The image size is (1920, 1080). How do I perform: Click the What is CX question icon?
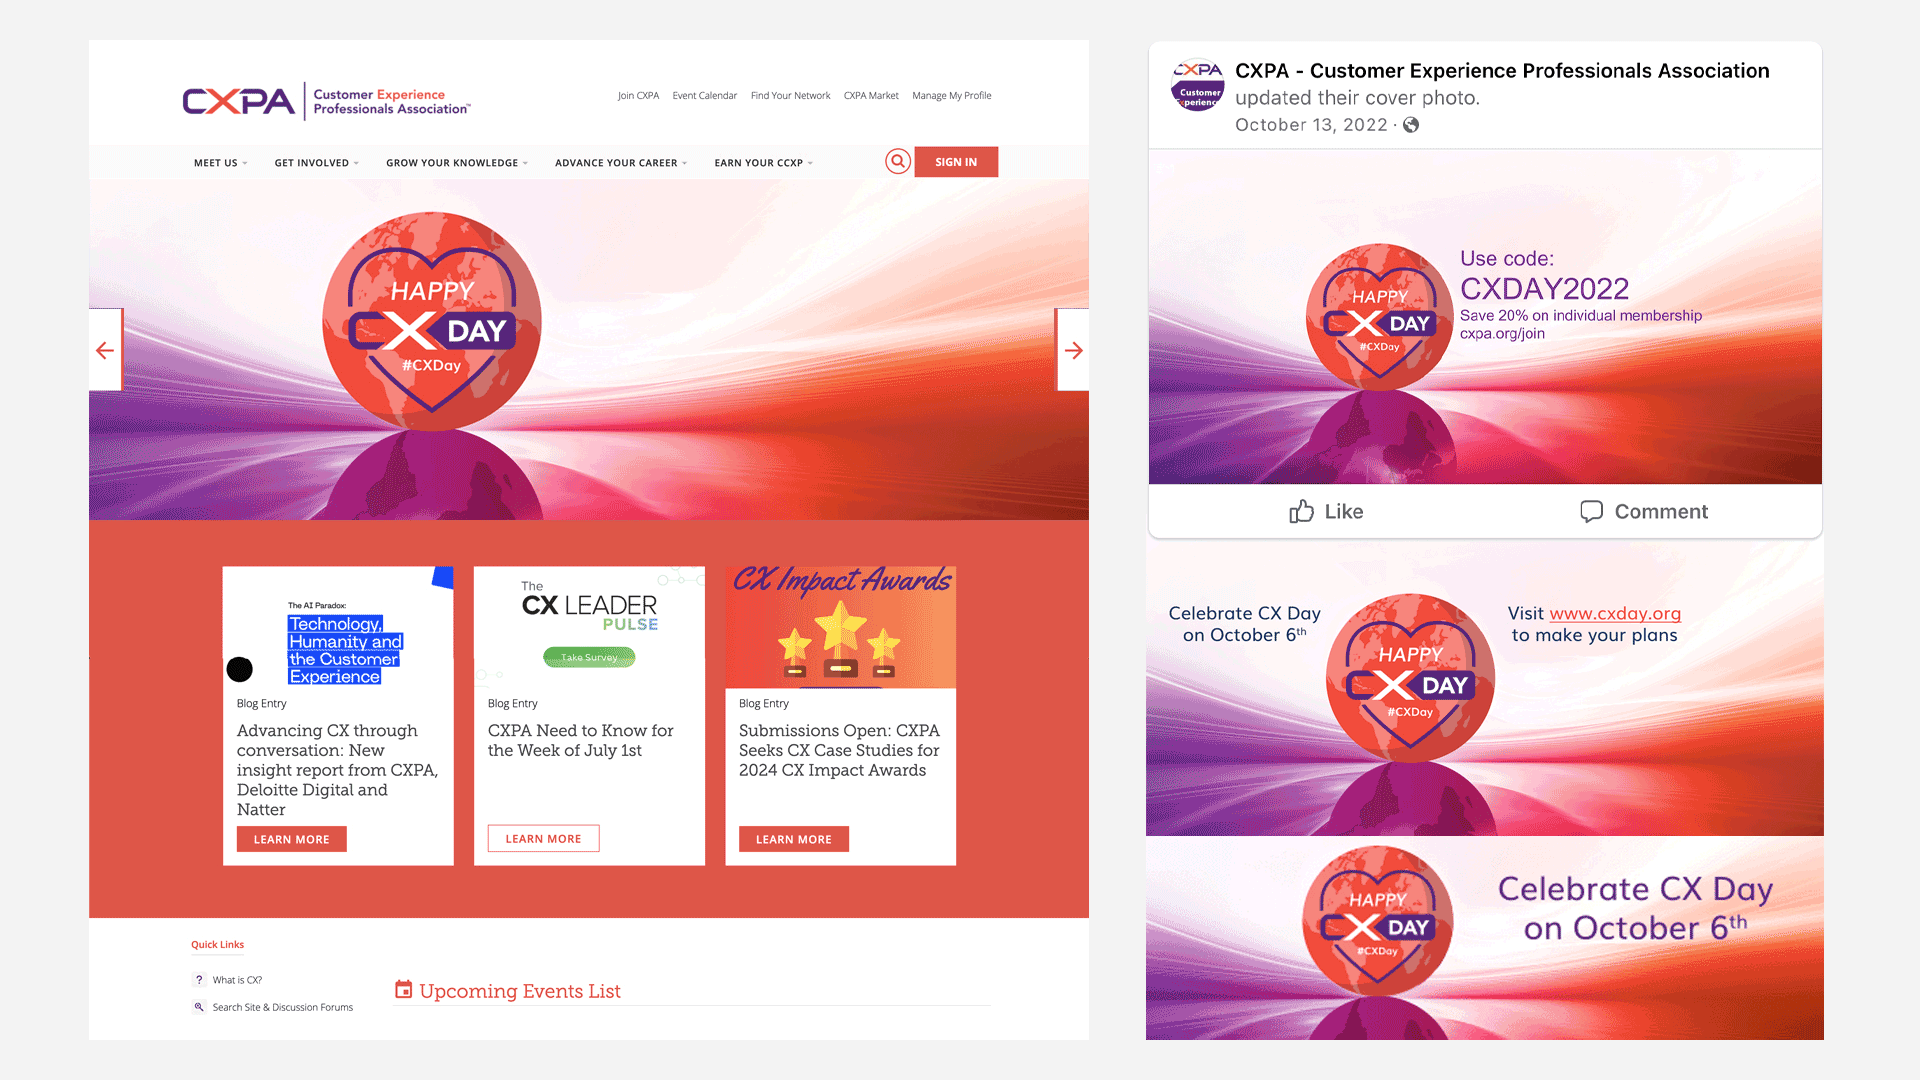coord(199,980)
